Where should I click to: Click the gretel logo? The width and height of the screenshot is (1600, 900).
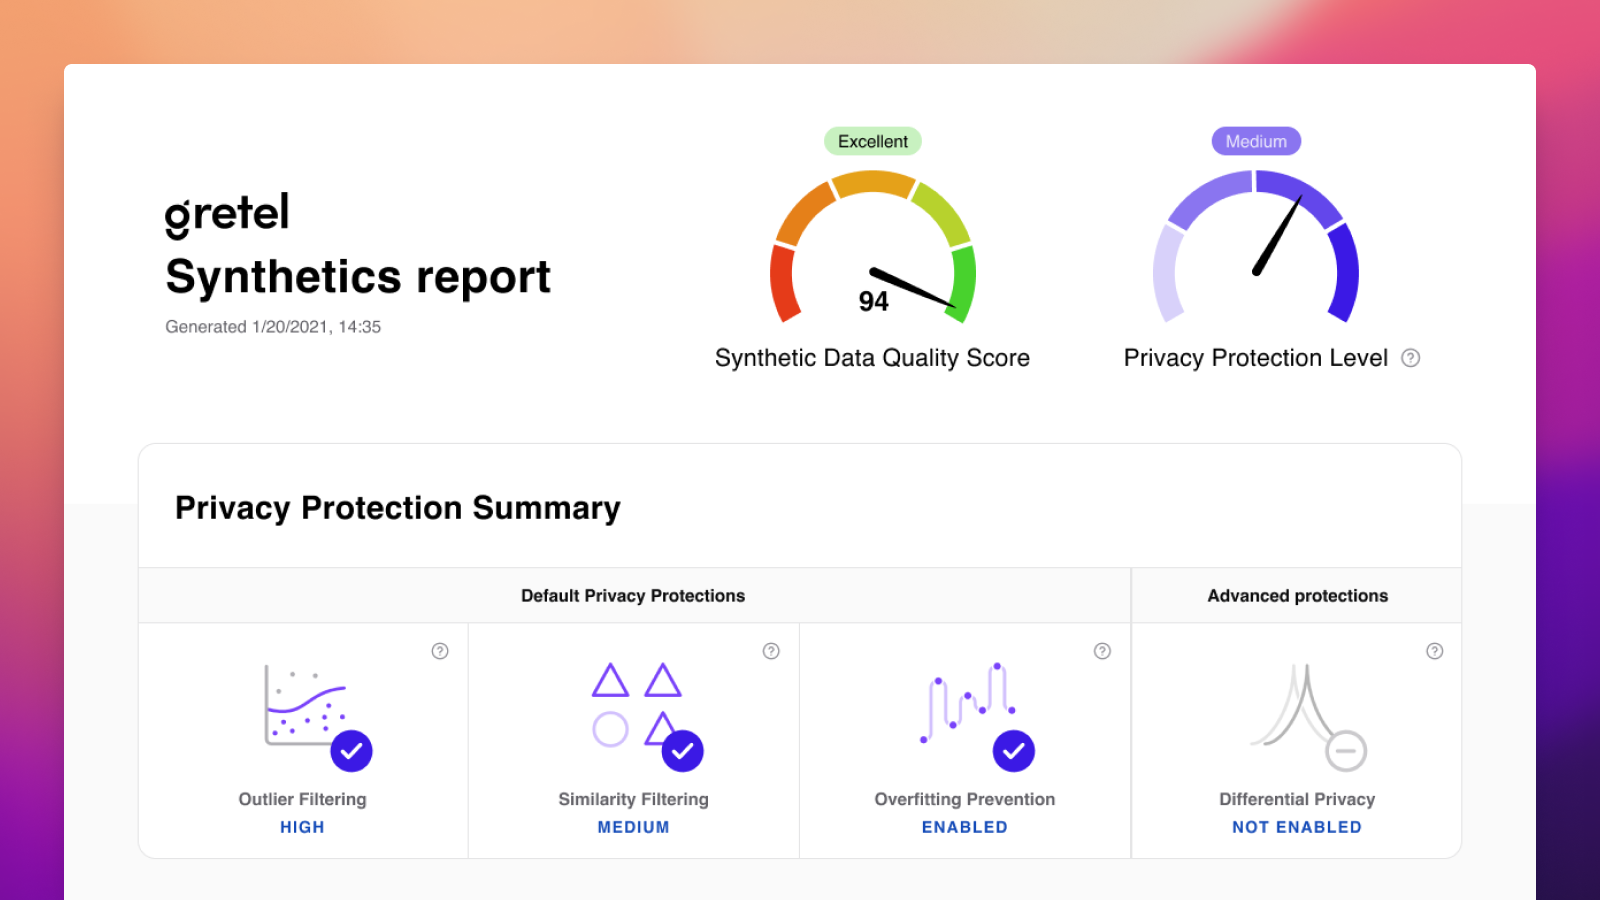227,214
